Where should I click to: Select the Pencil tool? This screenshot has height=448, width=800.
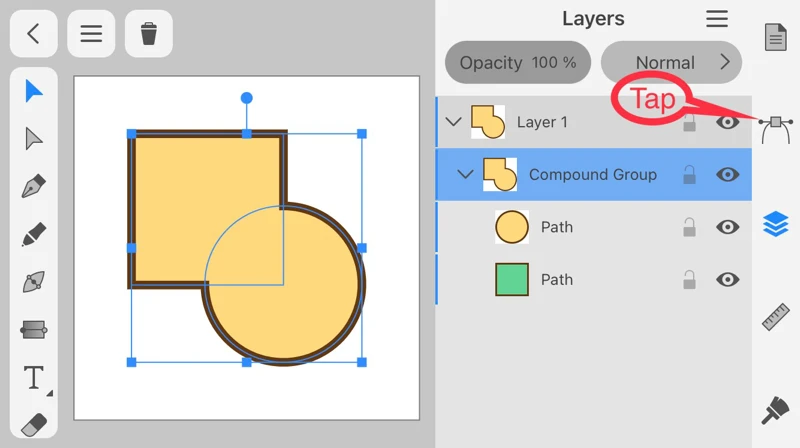pos(34,234)
